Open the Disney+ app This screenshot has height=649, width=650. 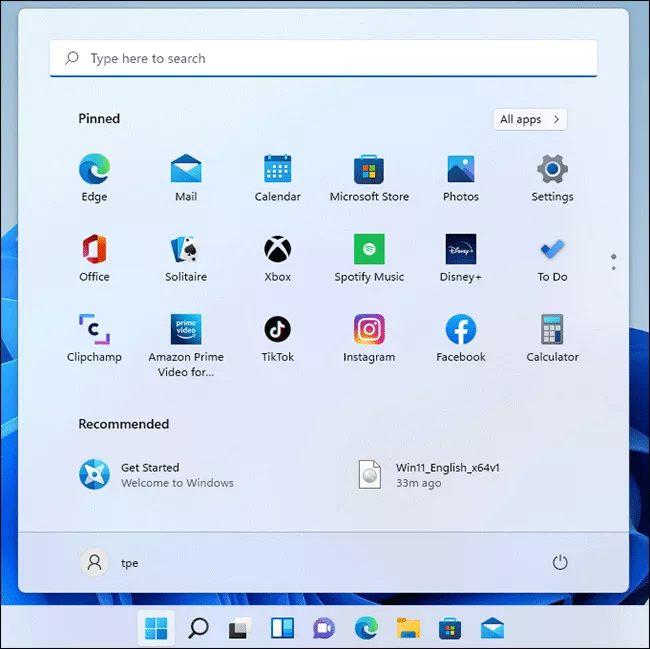[461, 258]
